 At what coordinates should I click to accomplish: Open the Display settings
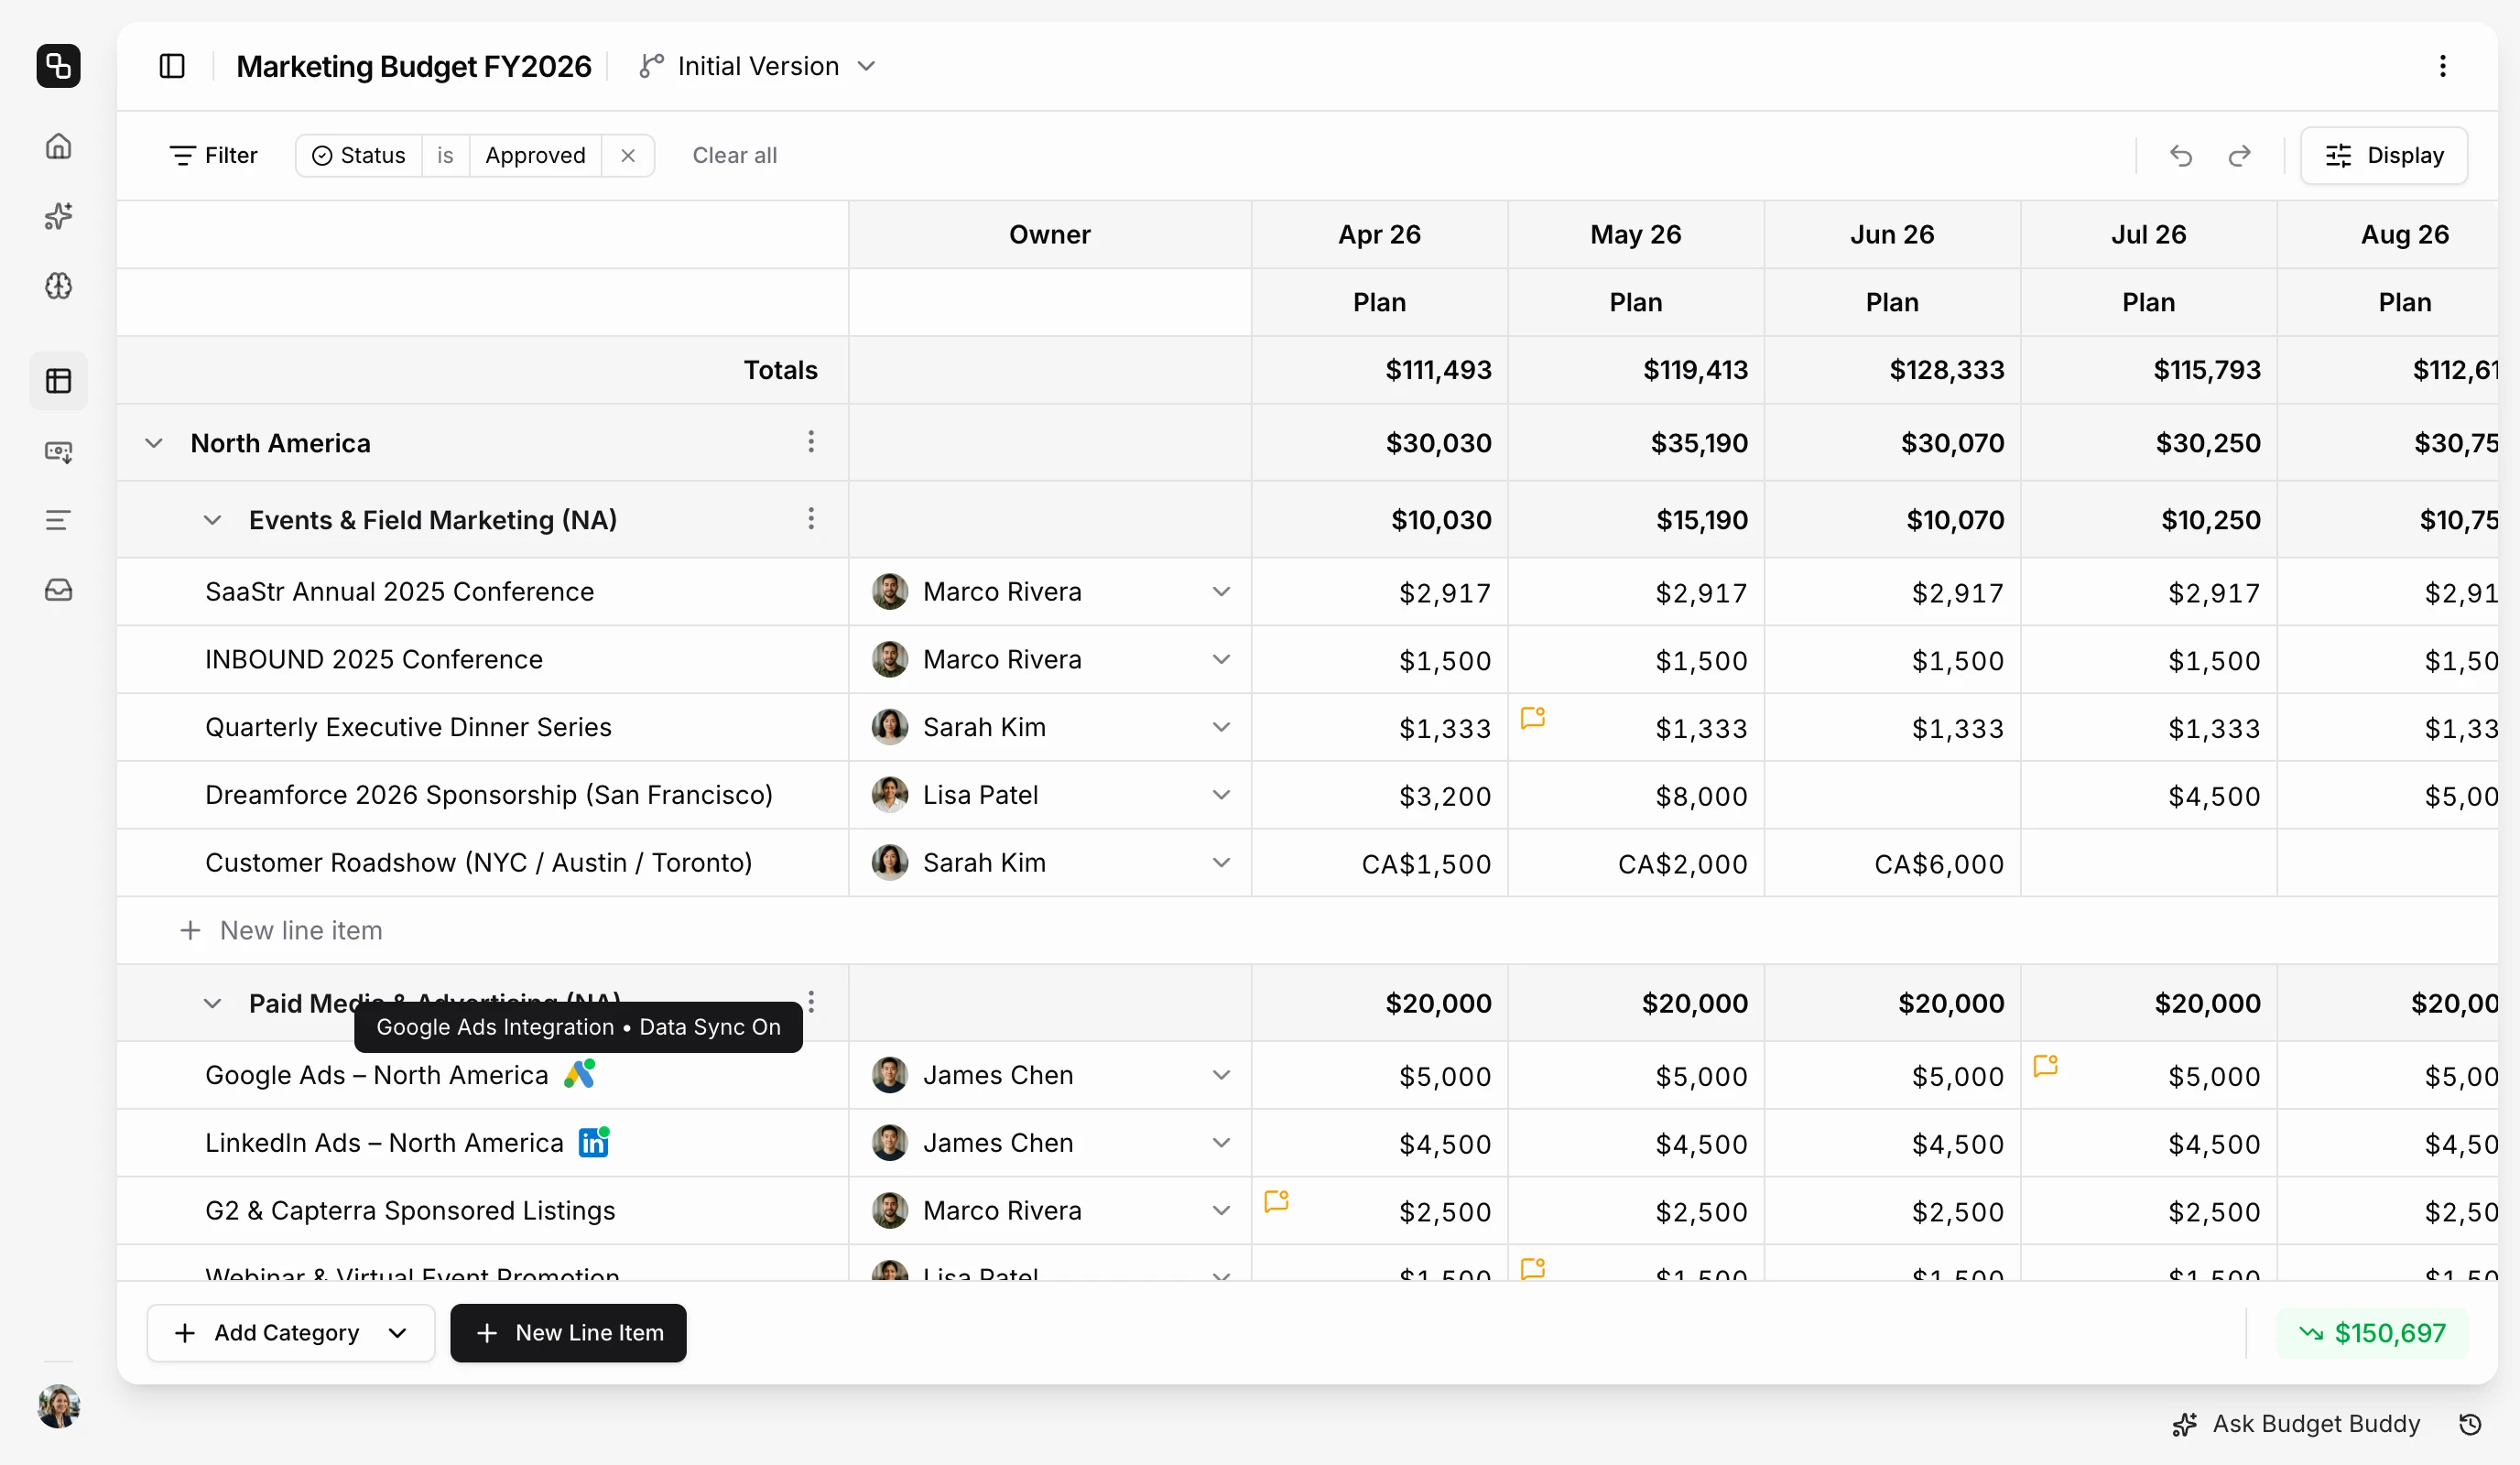pos(2384,156)
